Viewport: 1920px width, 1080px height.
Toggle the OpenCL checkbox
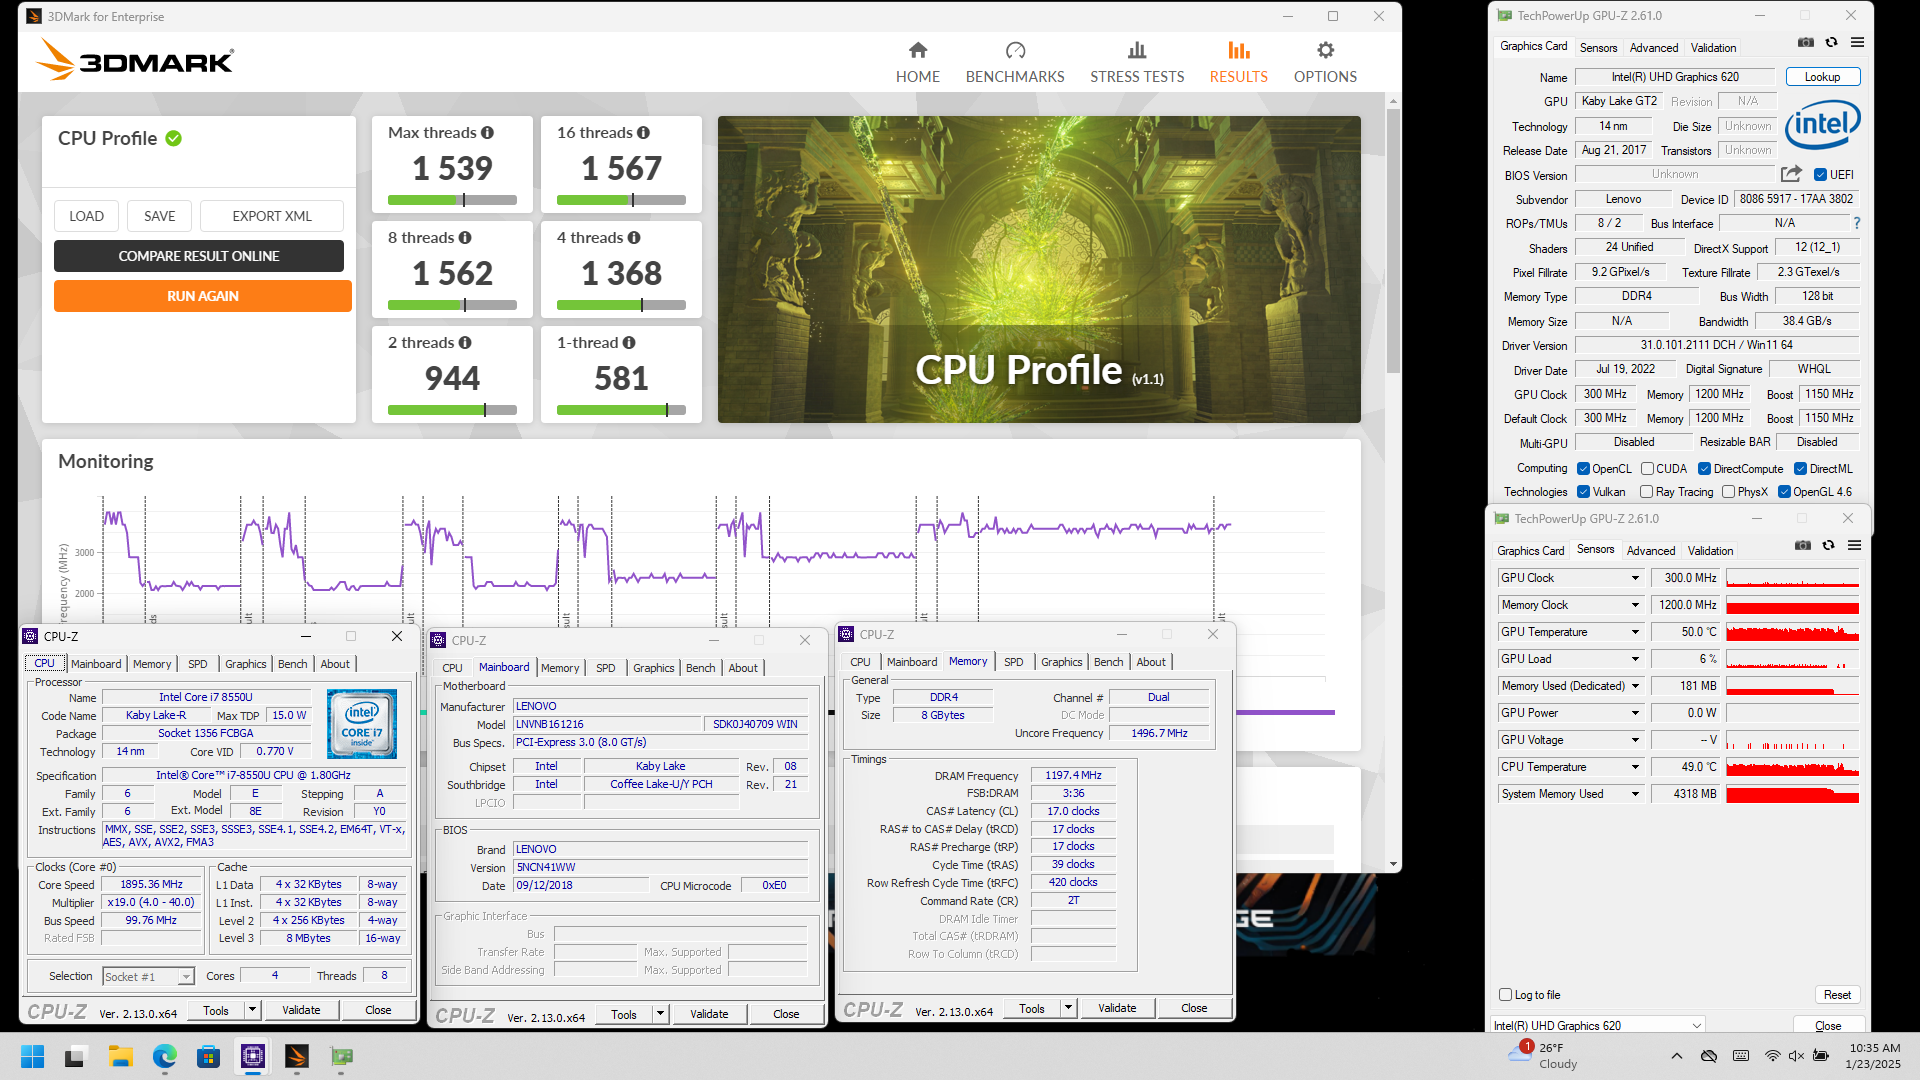click(1584, 469)
